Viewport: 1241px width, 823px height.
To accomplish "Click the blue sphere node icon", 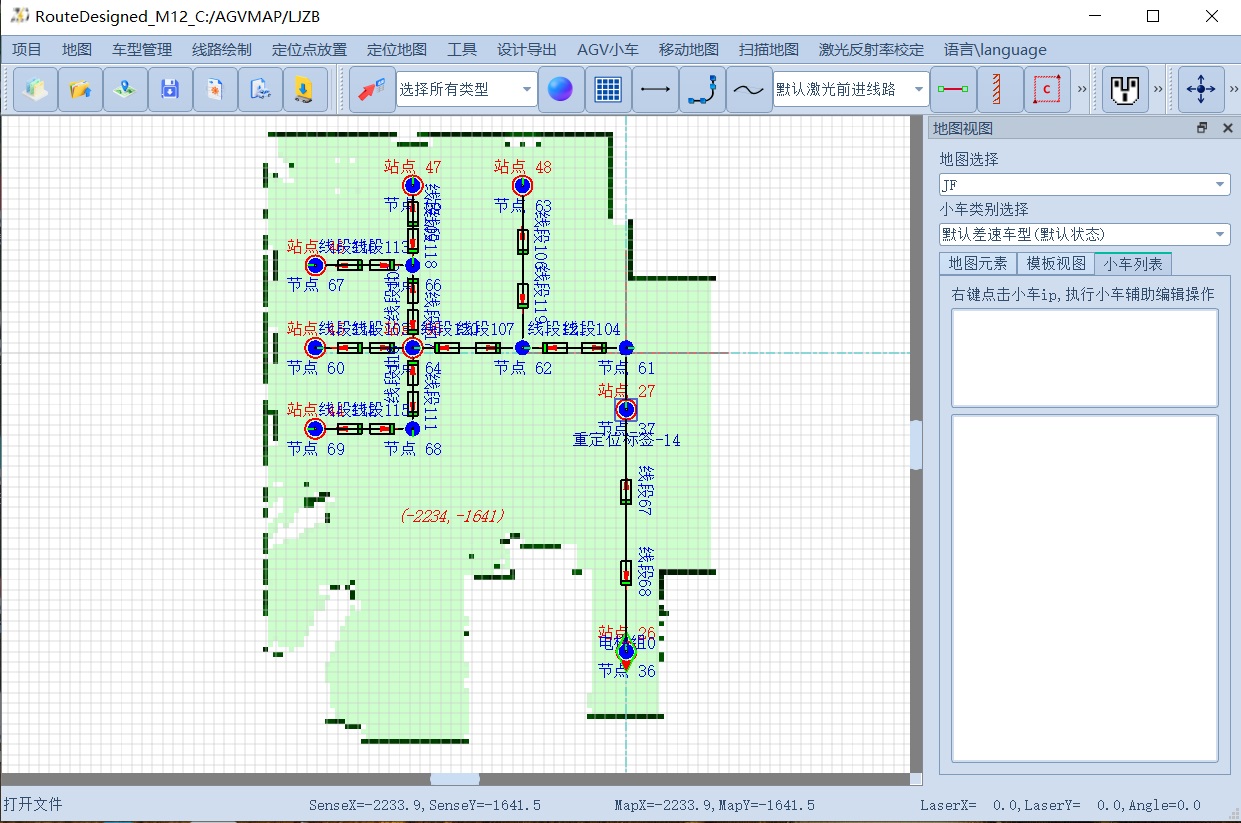I will coord(561,90).
